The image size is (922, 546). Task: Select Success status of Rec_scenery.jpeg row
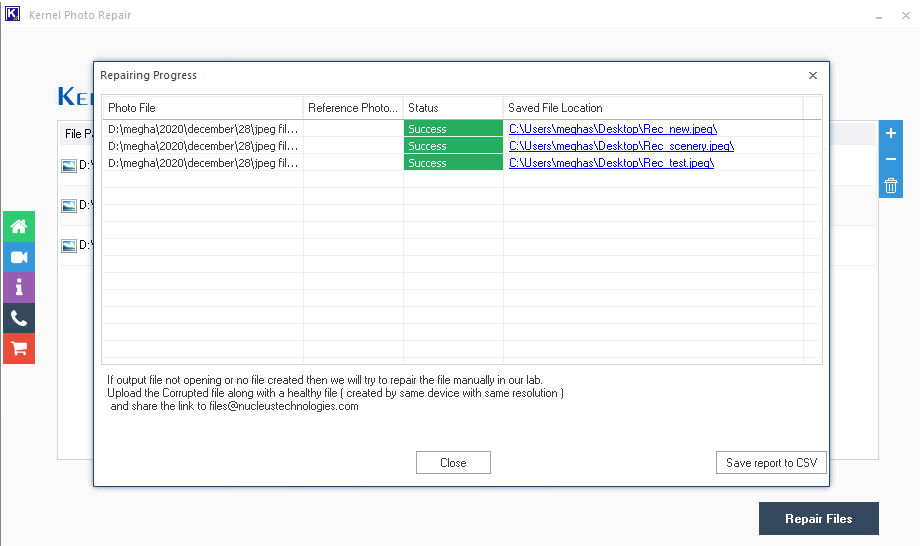453,146
